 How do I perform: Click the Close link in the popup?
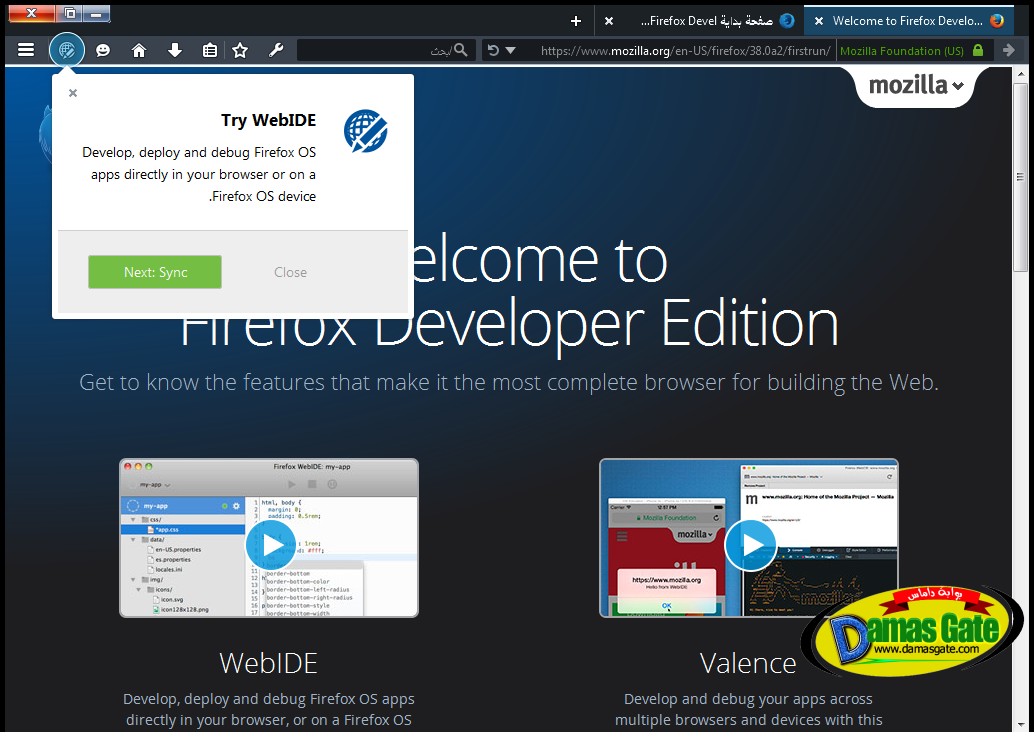pos(290,272)
